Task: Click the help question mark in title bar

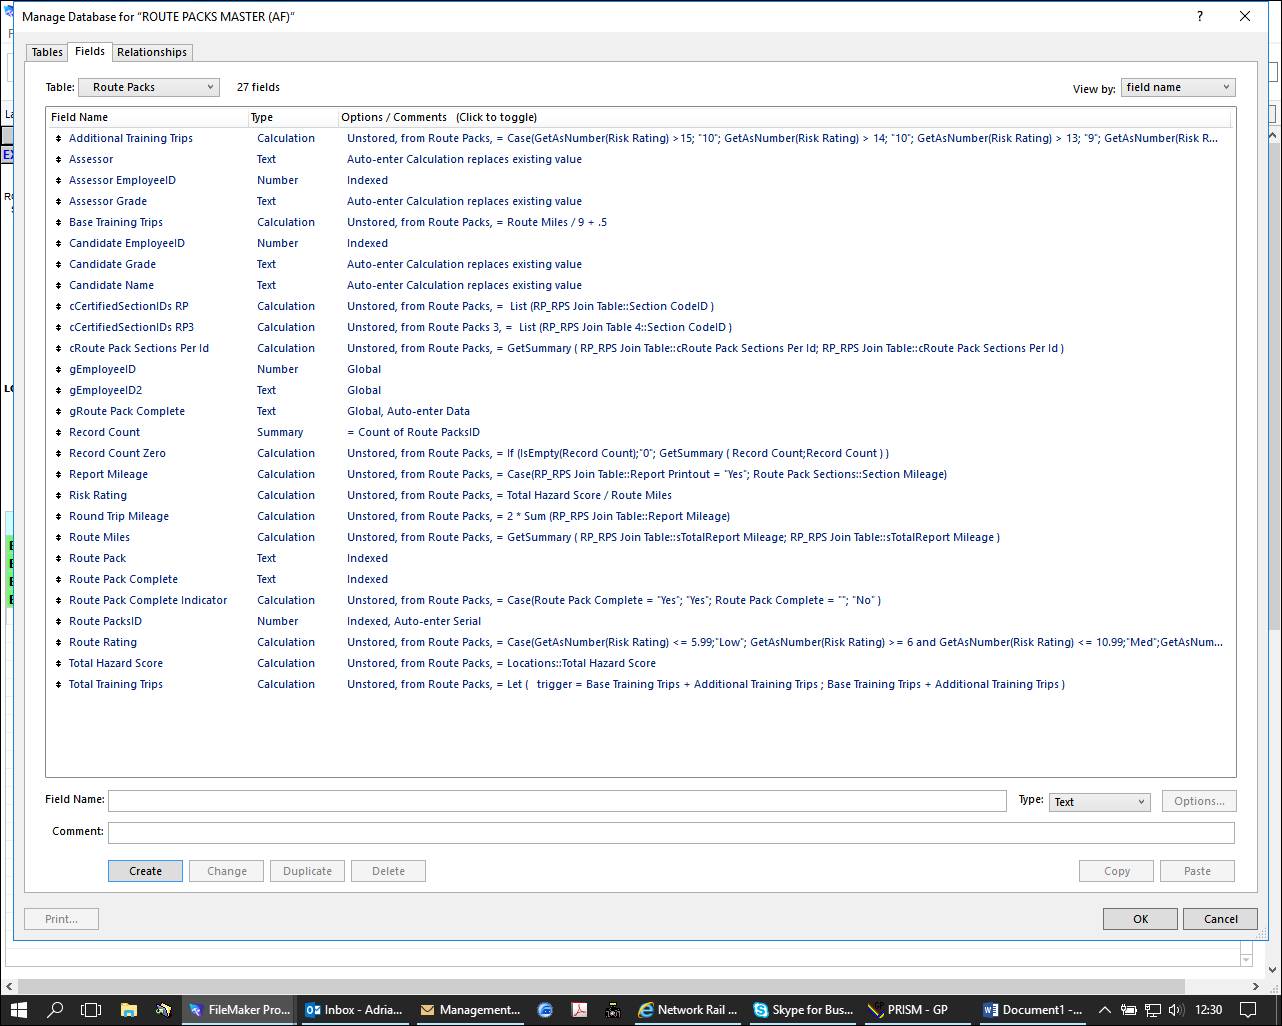Action: click(x=1199, y=16)
